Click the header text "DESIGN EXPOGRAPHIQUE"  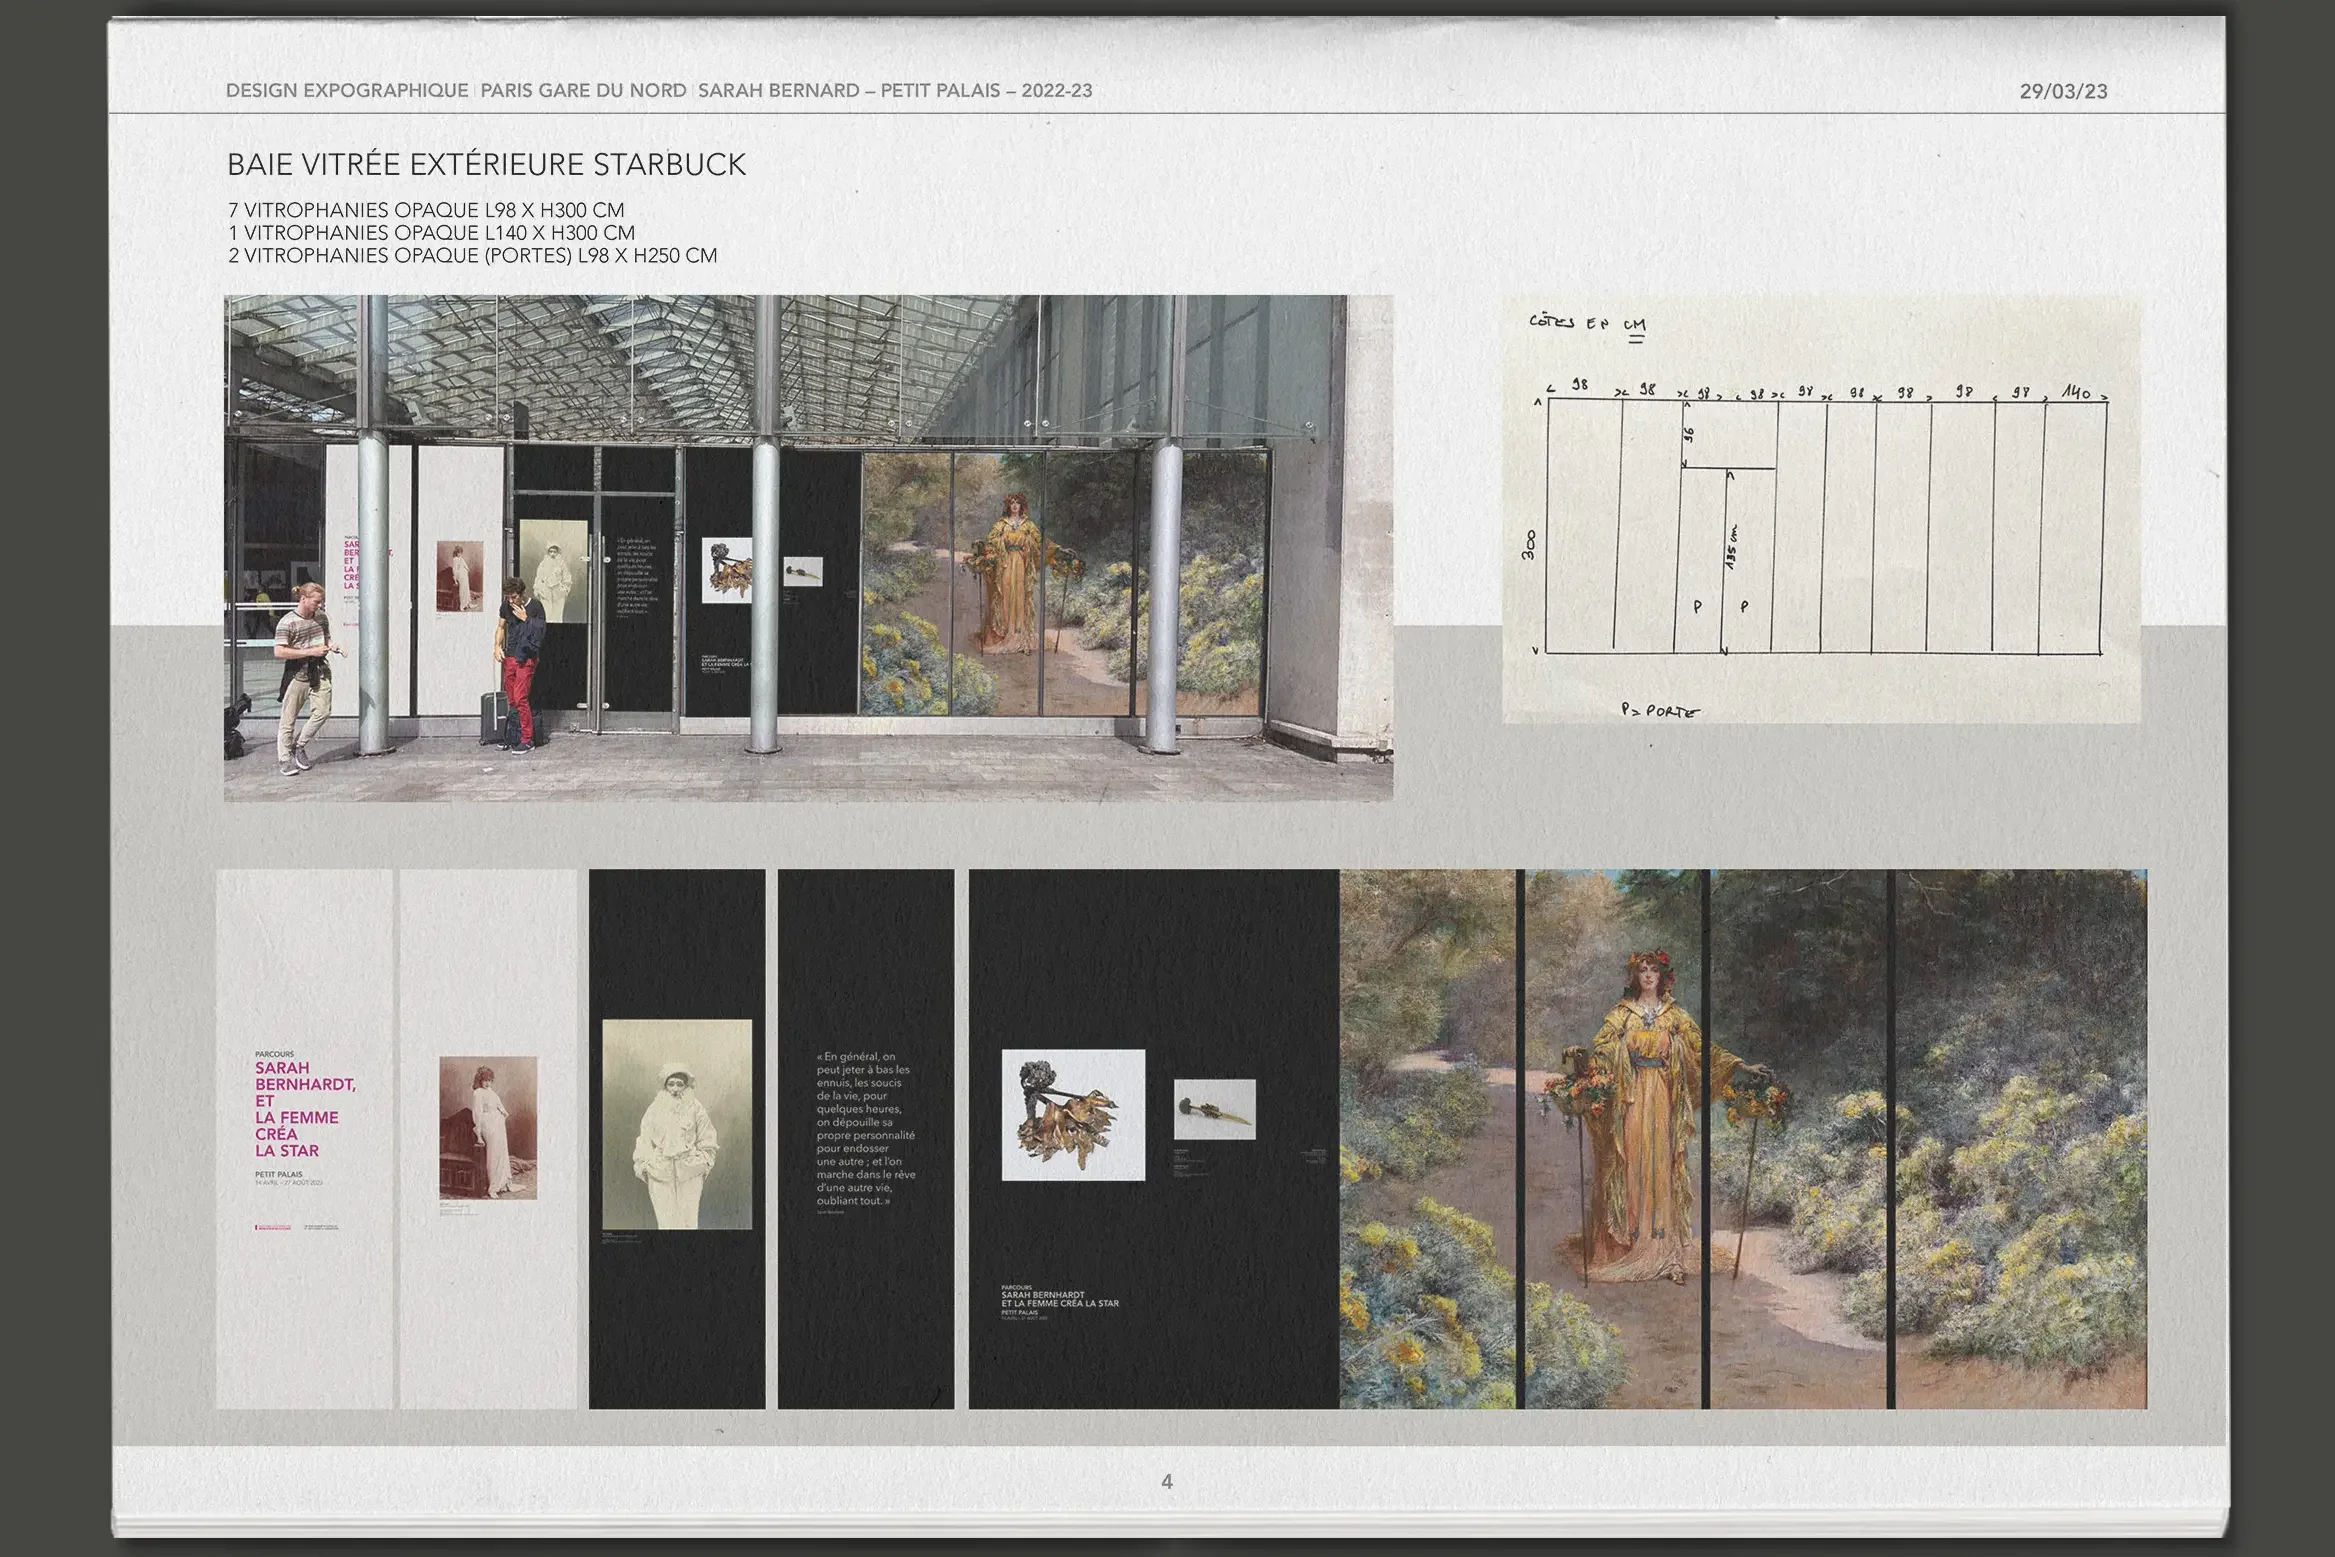[x=347, y=91]
